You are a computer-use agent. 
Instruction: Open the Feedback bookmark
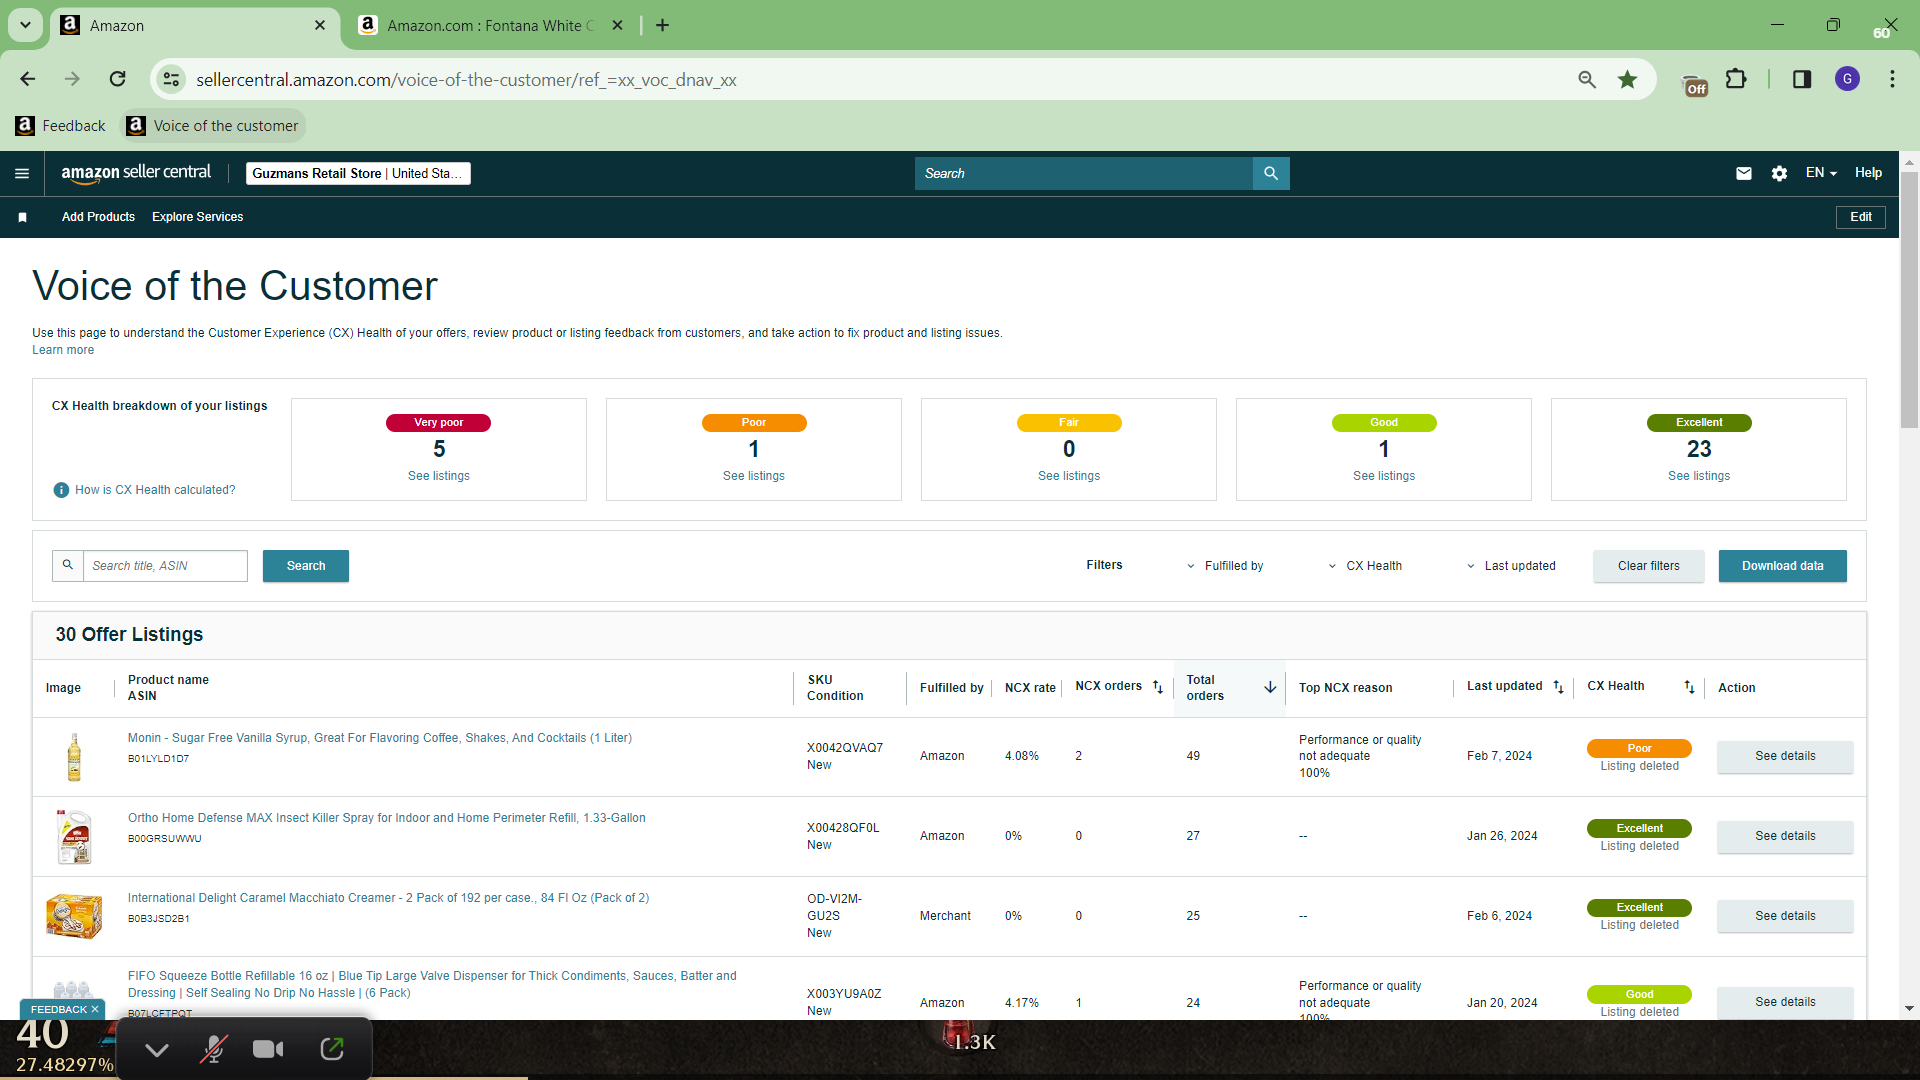[61, 126]
